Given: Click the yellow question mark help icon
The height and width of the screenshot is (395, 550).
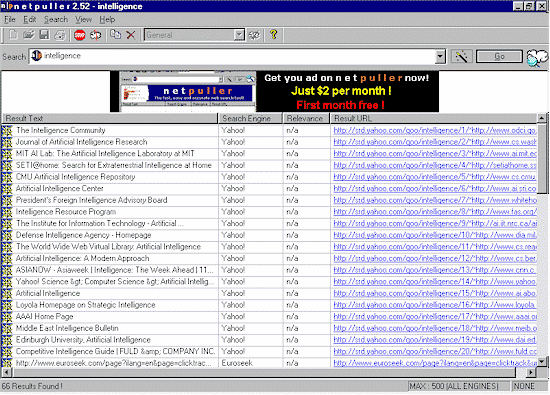Looking at the screenshot, I should [274, 35].
